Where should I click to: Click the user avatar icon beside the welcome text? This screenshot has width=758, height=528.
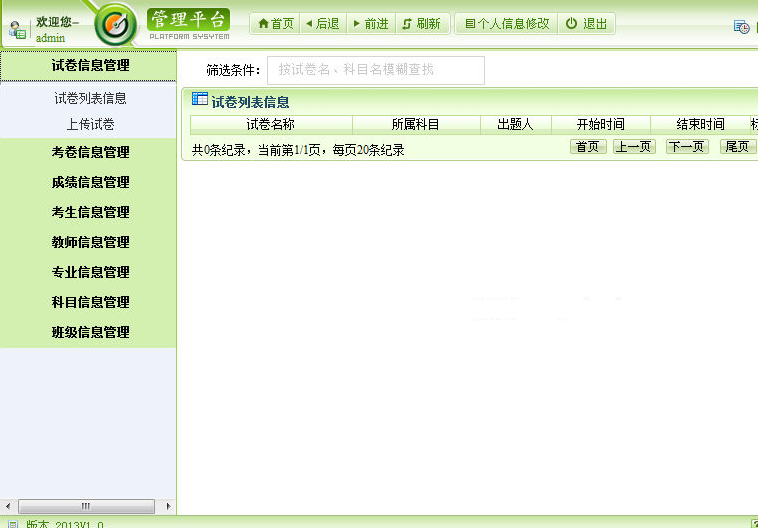pos(17,30)
